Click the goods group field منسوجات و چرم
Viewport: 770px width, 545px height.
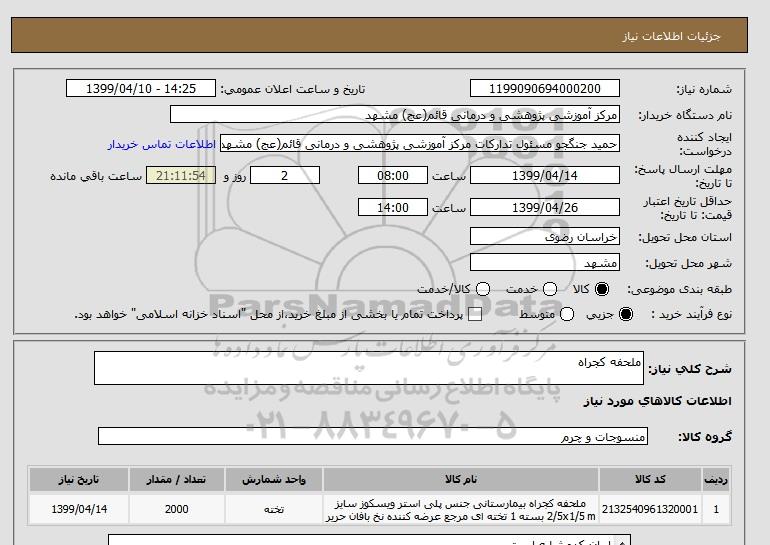pyautogui.click(x=373, y=436)
